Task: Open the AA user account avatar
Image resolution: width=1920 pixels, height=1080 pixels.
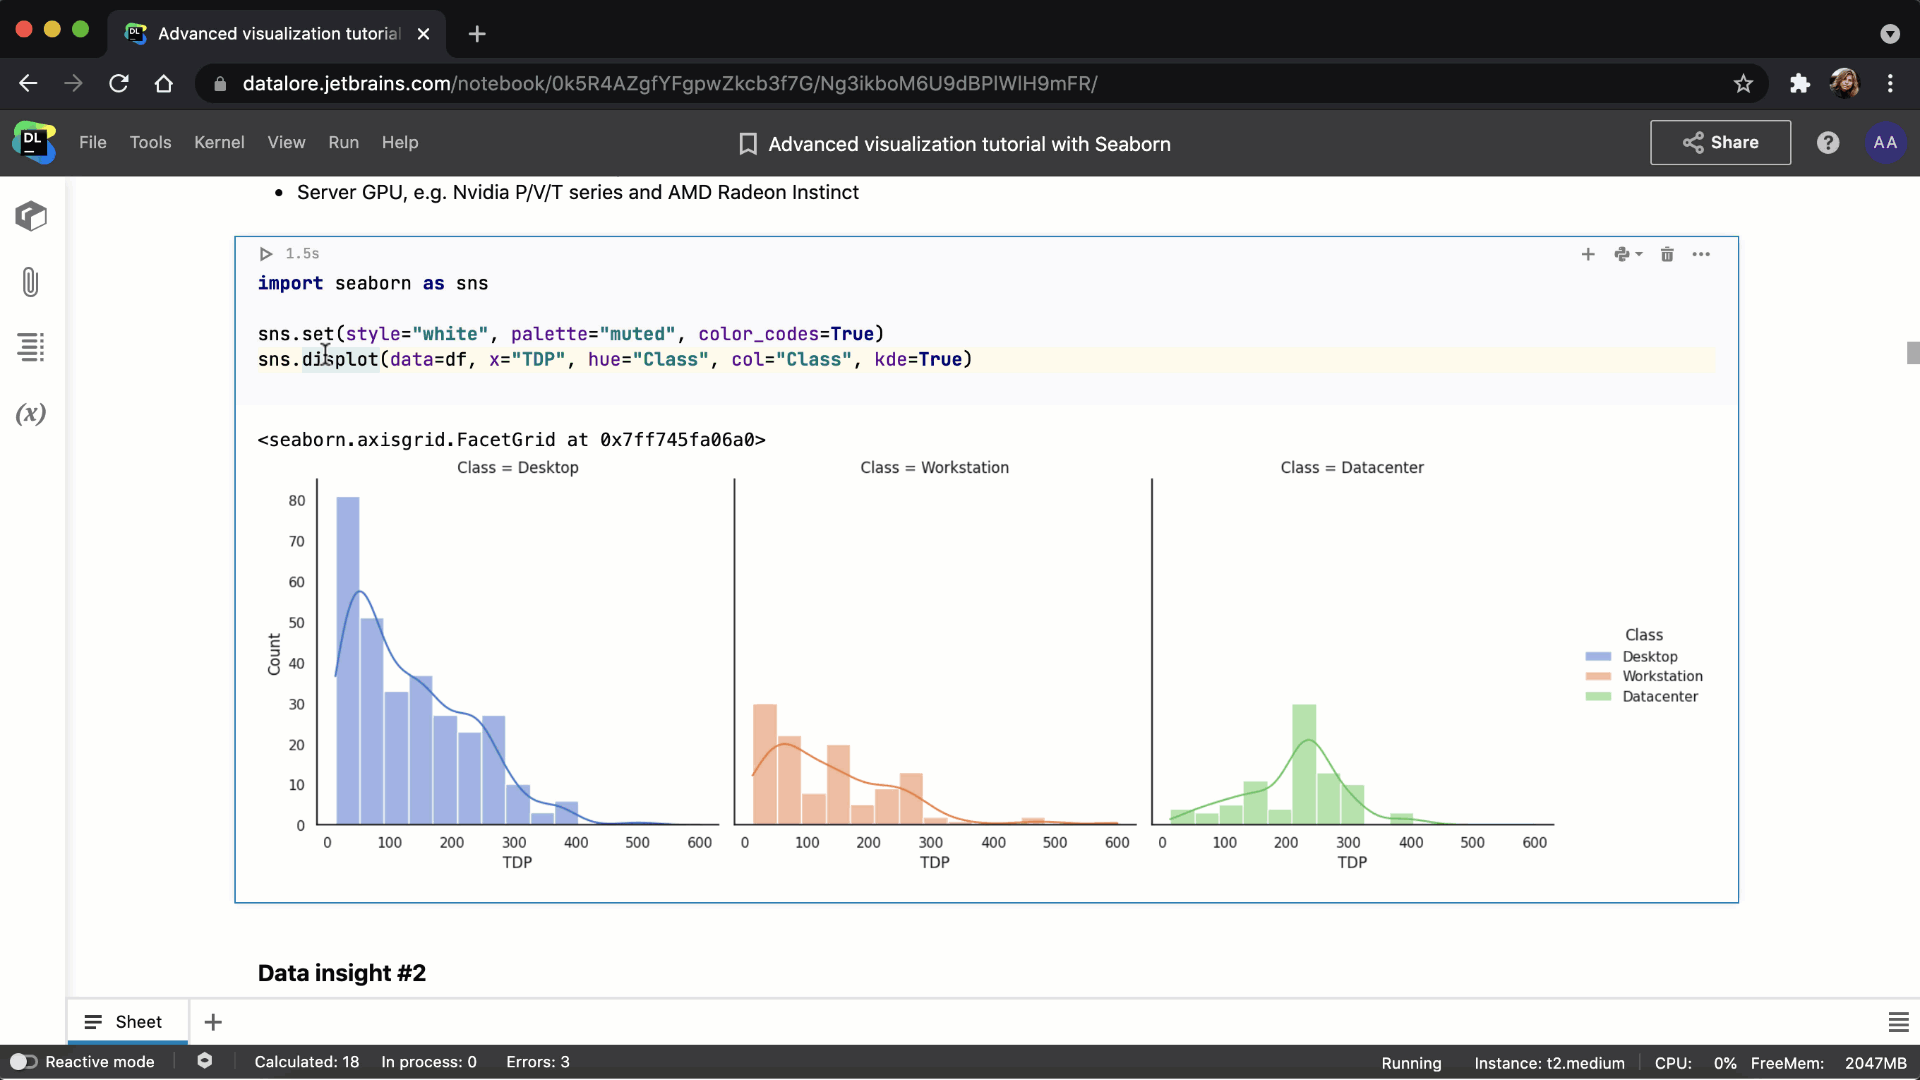Action: [1885, 143]
